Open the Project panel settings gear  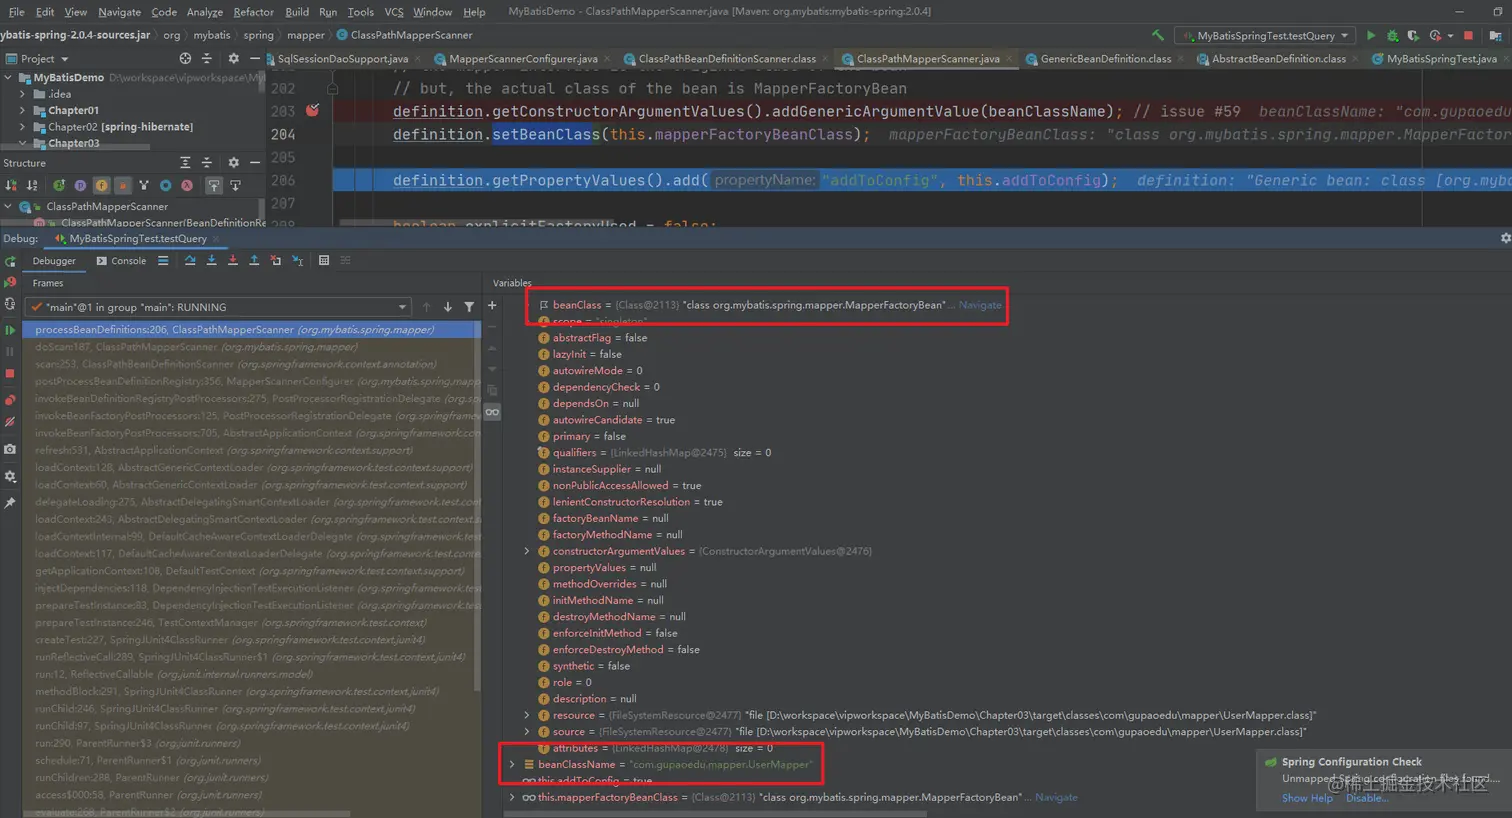point(233,59)
